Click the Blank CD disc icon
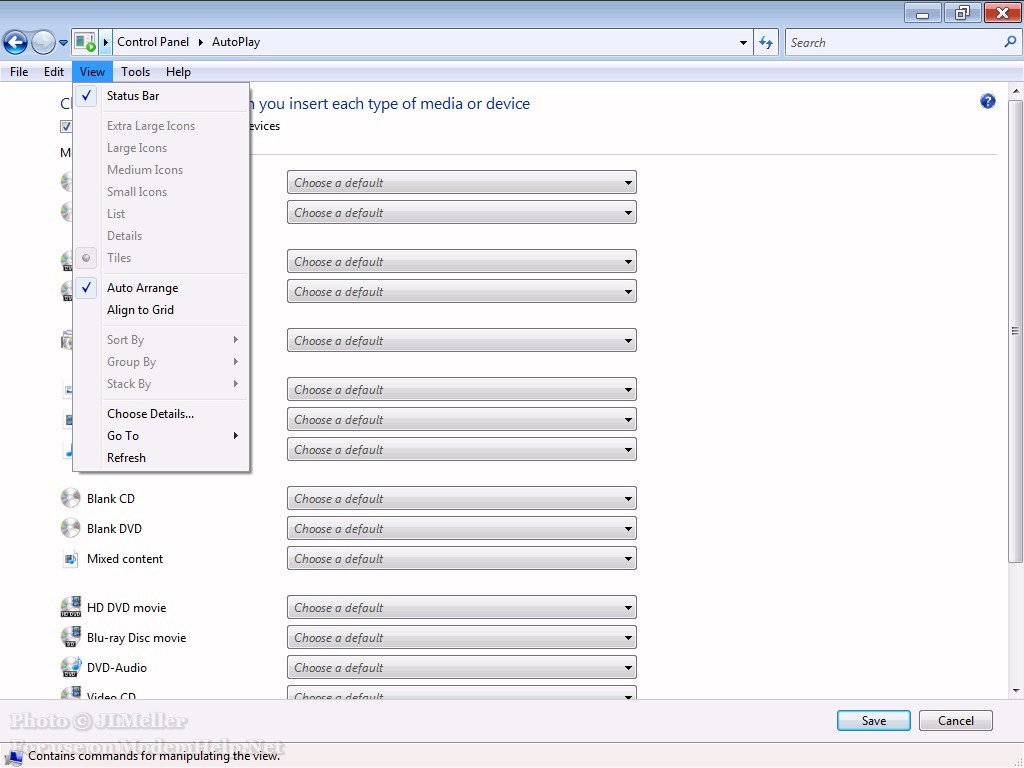 coord(71,498)
